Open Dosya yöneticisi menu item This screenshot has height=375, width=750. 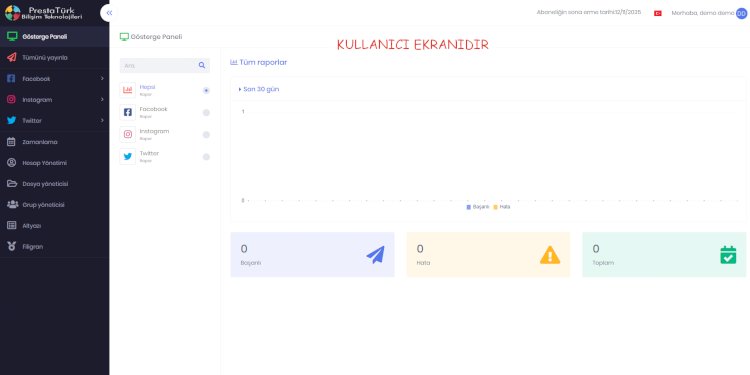(x=55, y=184)
